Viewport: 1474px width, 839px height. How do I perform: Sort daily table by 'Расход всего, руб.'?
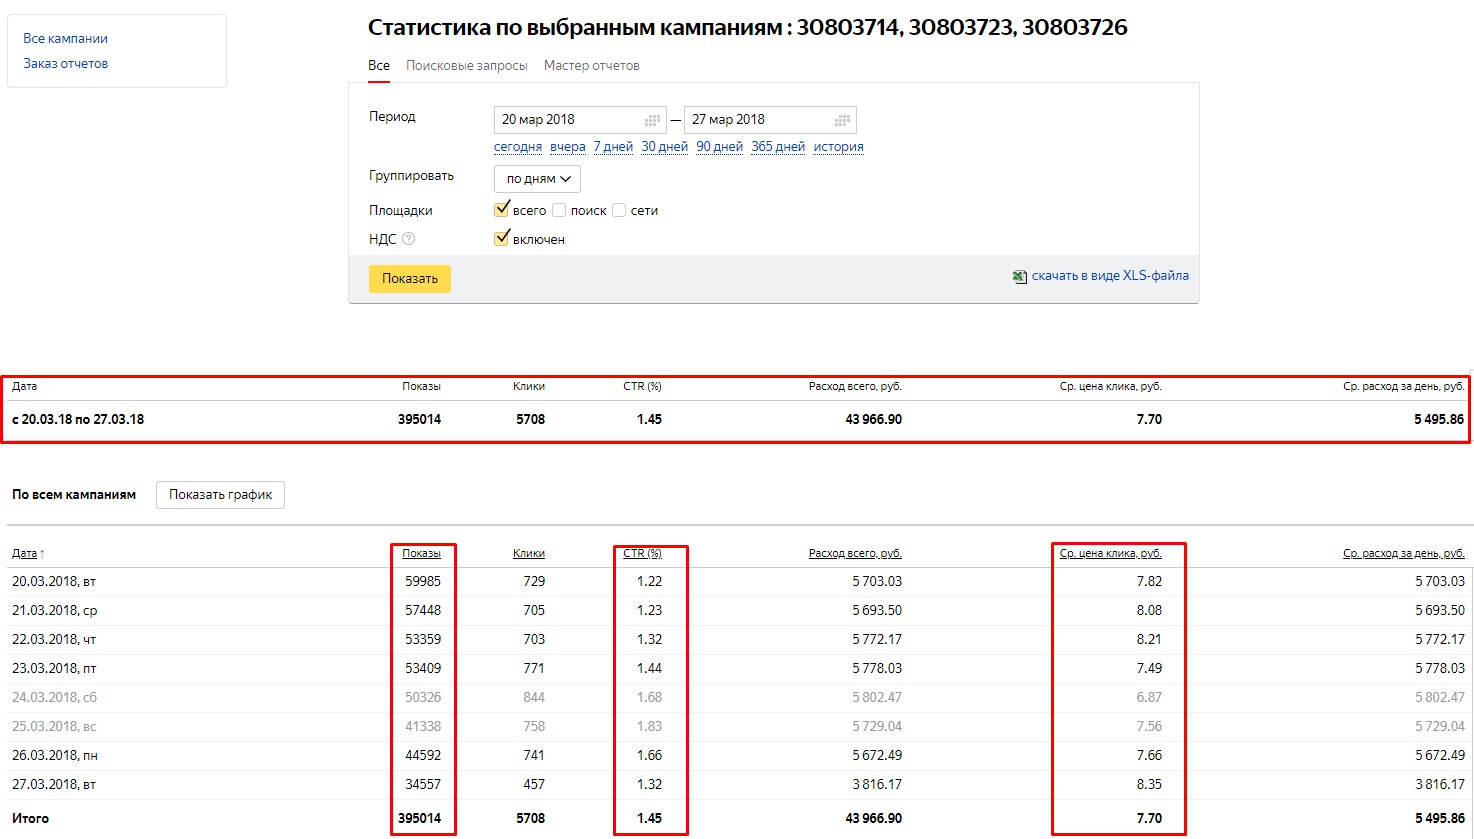coord(855,554)
